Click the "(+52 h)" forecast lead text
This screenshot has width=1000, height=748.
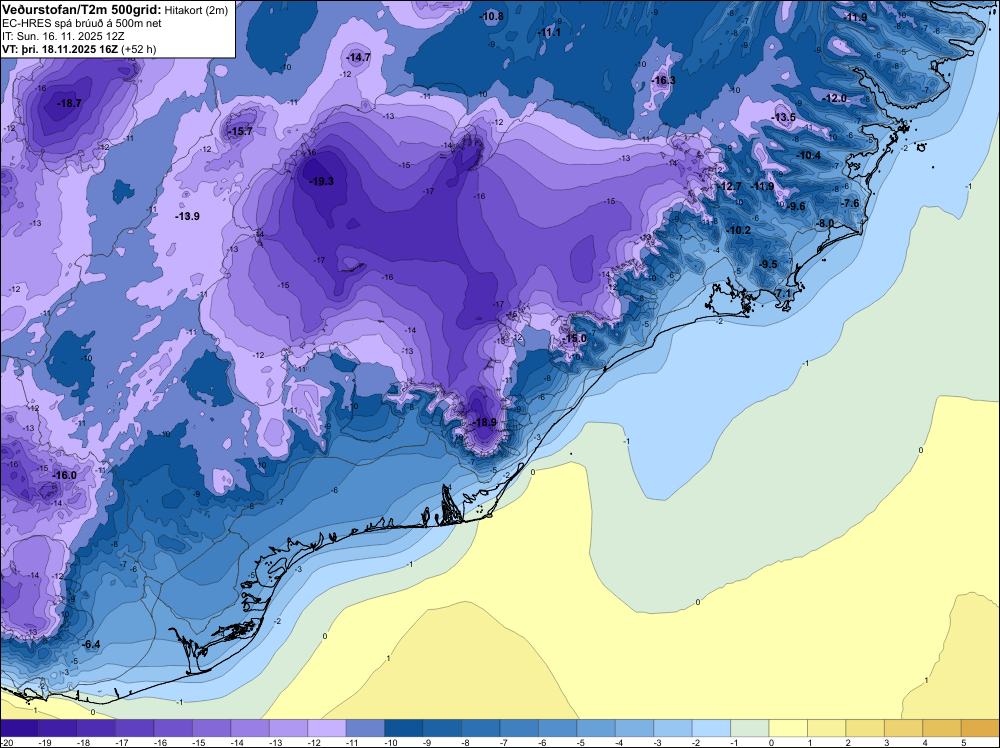[140, 49]
